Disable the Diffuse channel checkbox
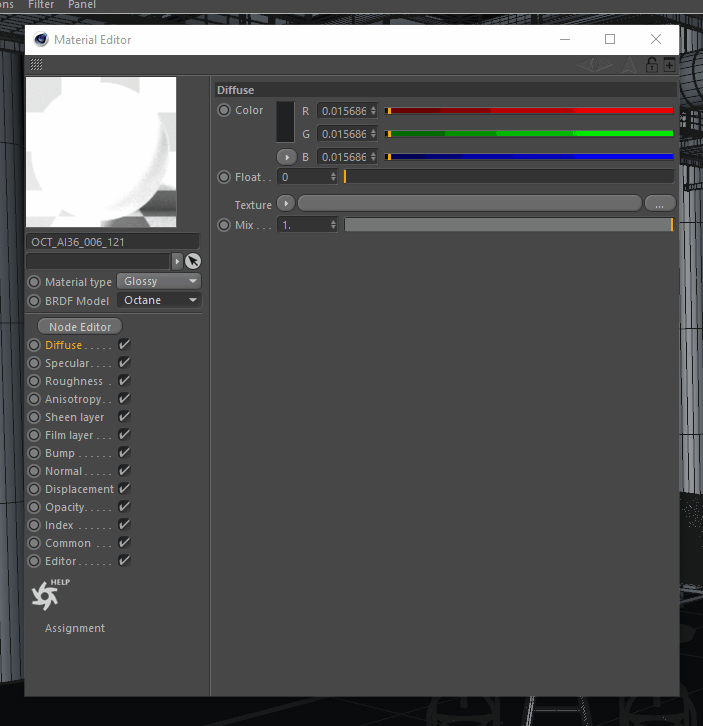Screen dimensions: 703x726 click(124, 344)
